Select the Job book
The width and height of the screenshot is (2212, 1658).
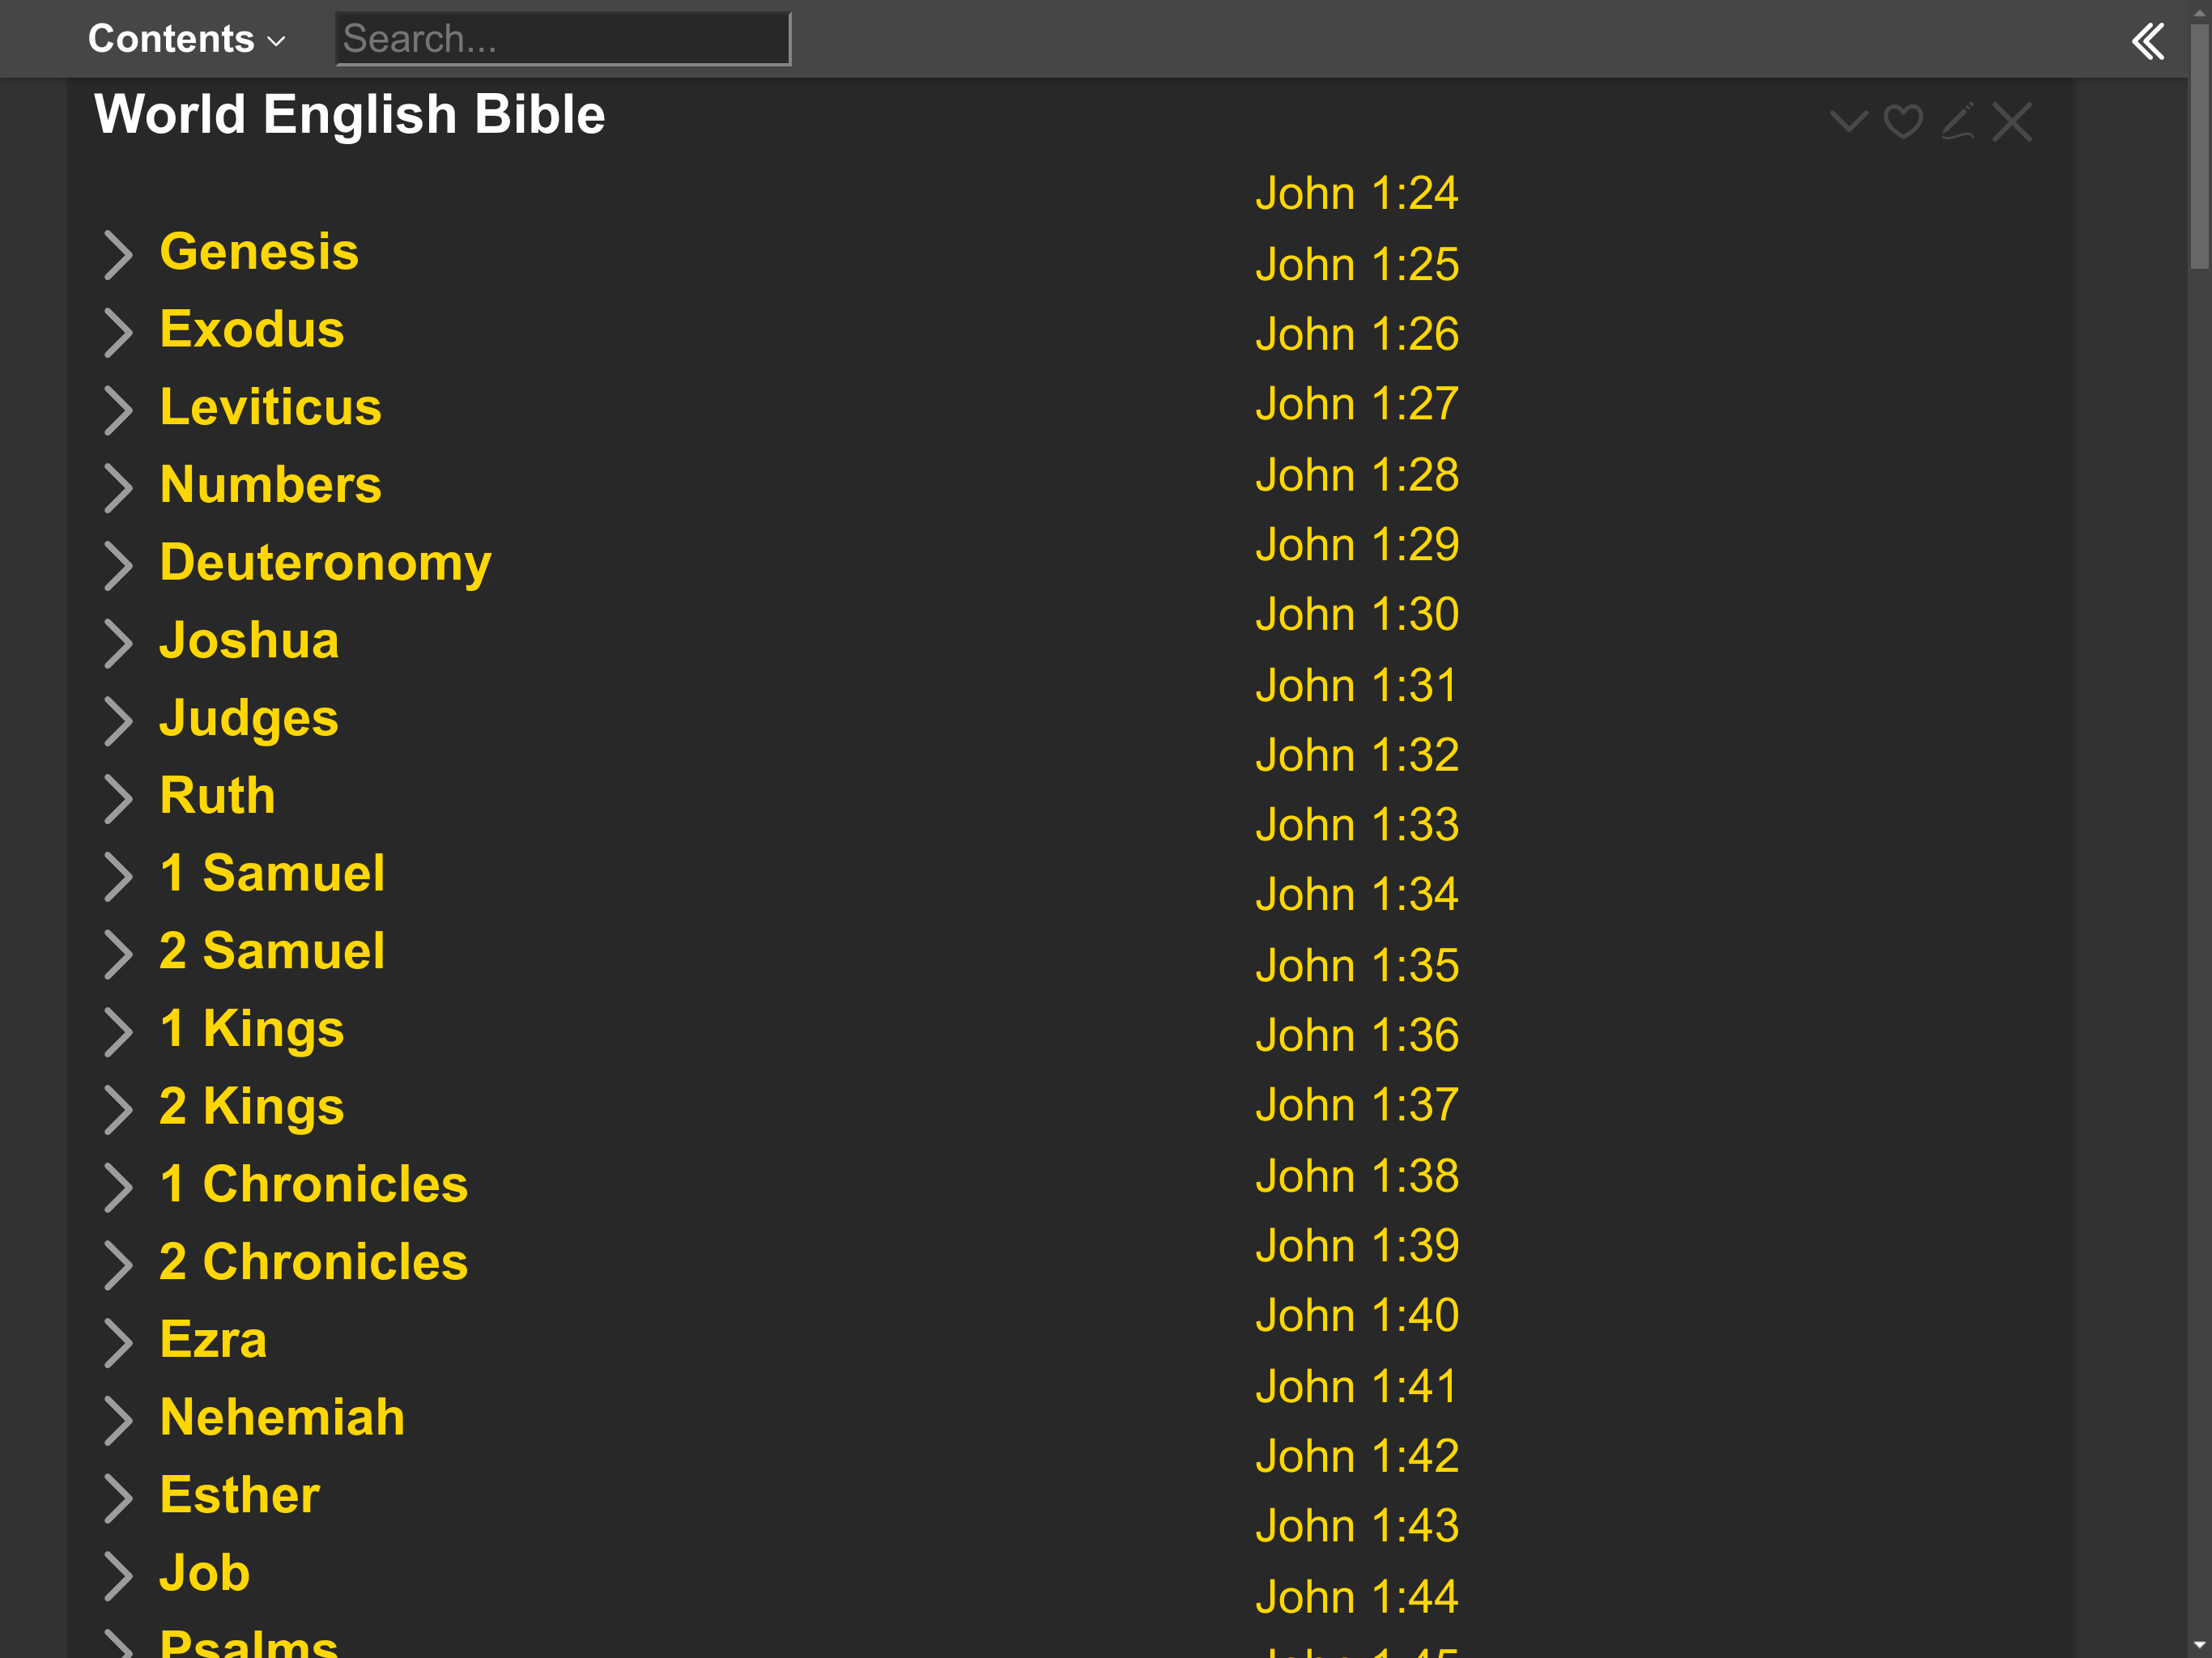pos(203,1573)
